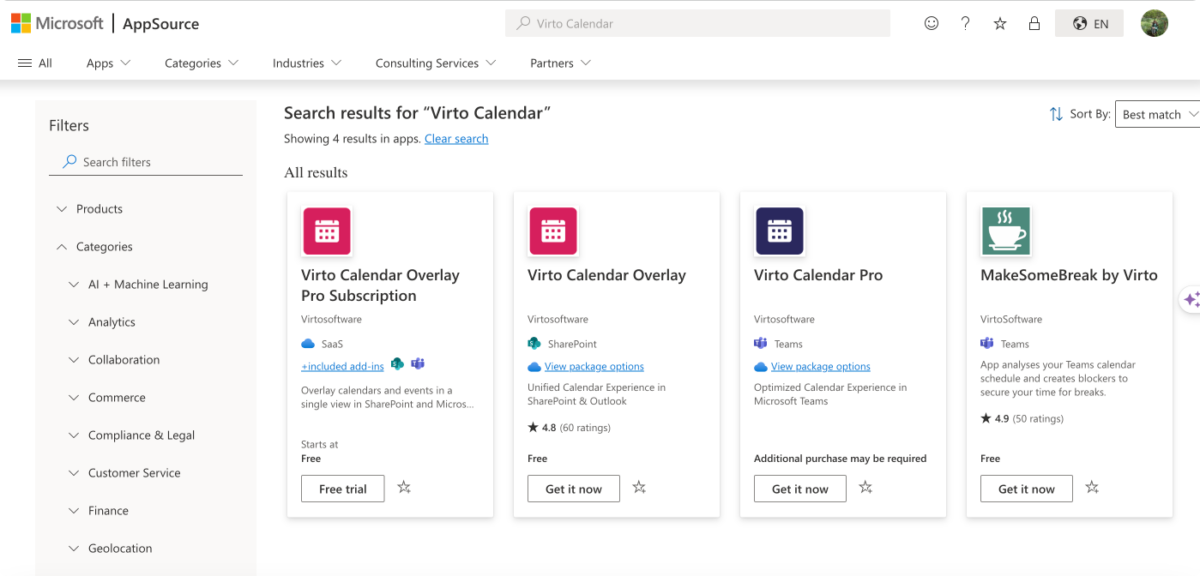1200x576 pixels.
Task: Star the MakeSomeBreak by Virto app
Action: pos(1092,488)
